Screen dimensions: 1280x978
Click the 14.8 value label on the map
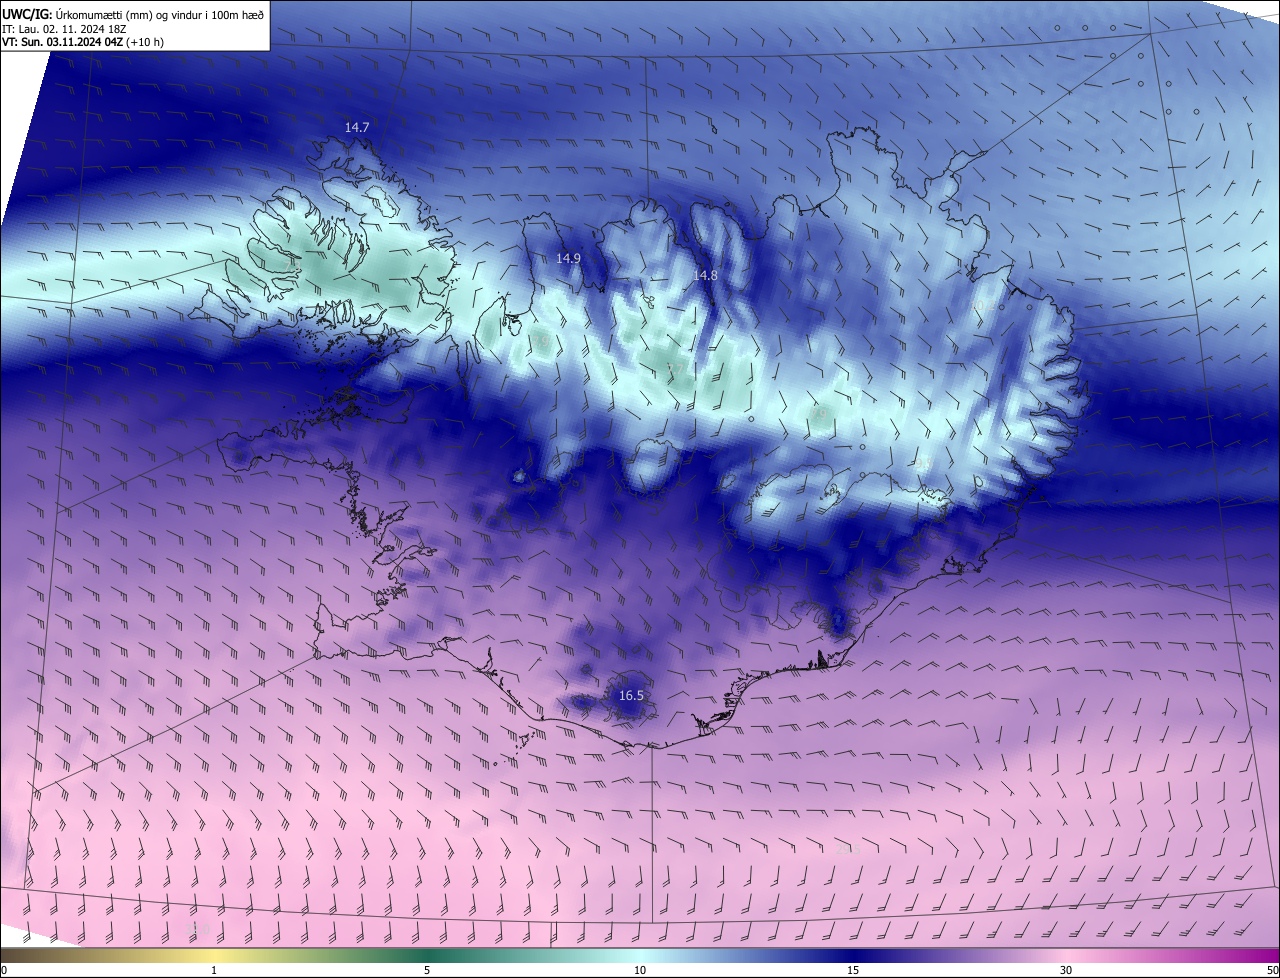click(x=705, y=275)
